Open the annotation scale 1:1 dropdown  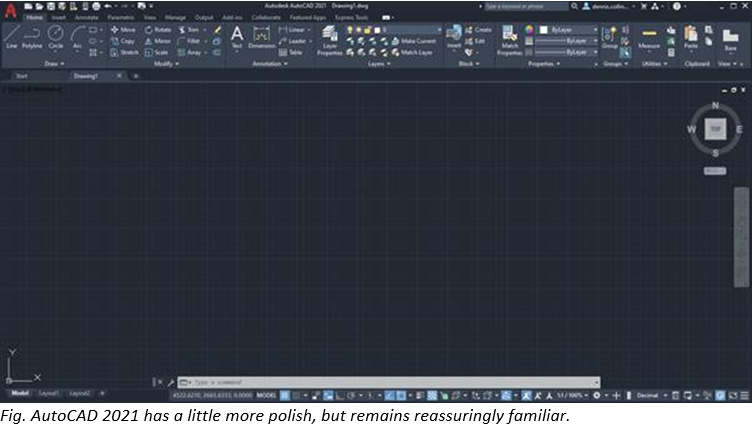(572, 395)
